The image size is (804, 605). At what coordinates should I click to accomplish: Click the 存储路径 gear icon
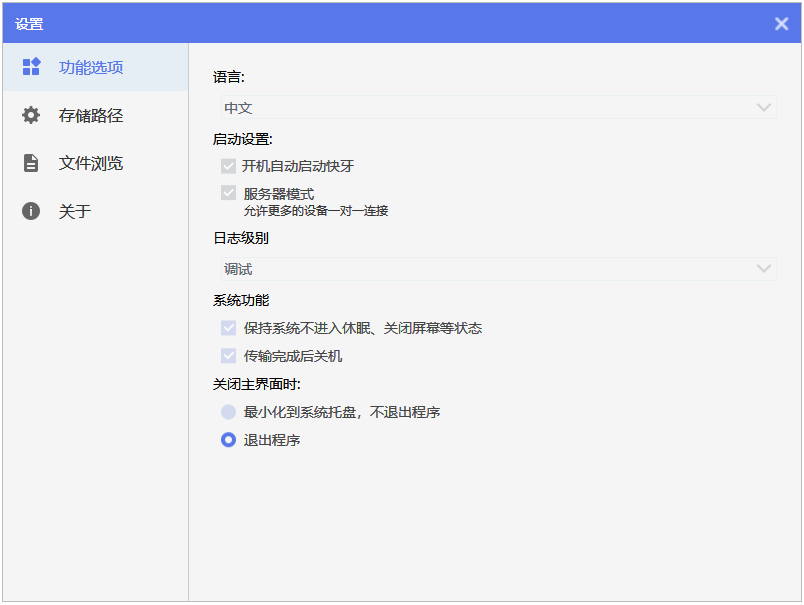tap(30, 115)
